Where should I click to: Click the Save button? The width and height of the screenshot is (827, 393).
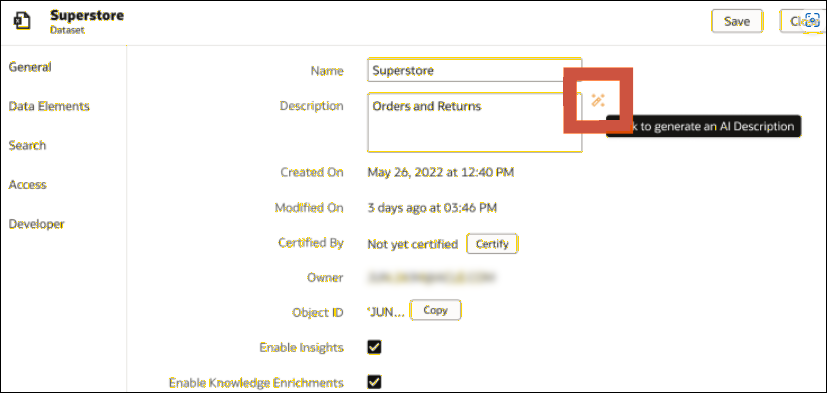coord(737,22)
